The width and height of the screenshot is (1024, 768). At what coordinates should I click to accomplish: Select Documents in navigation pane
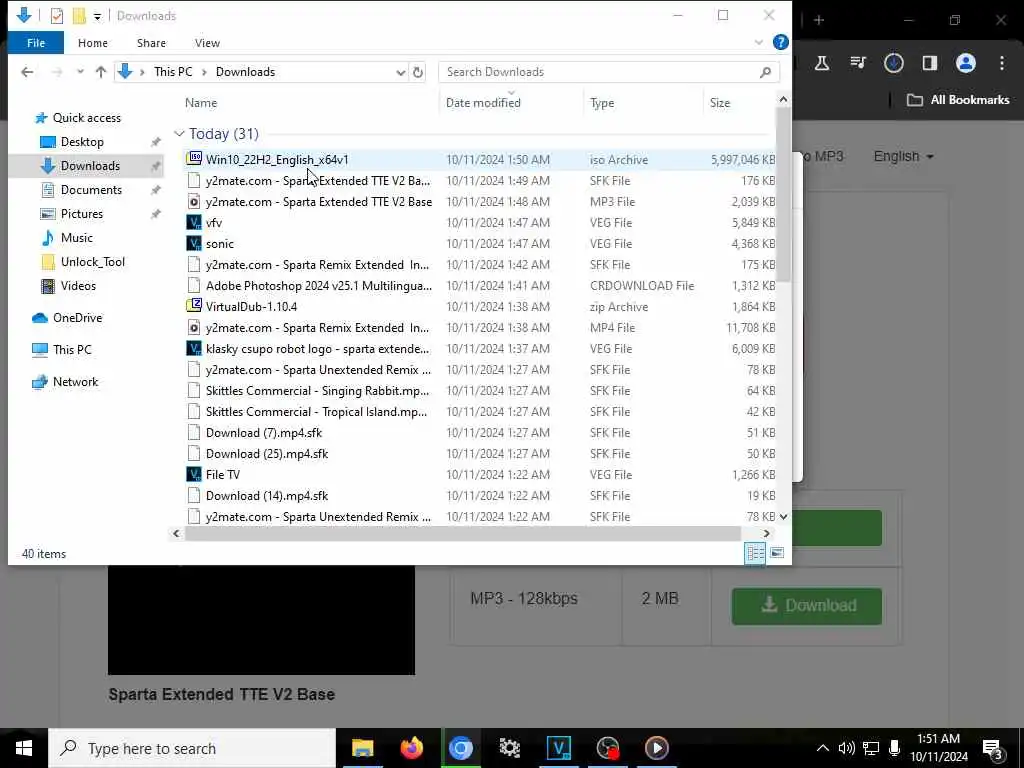tap(91, 190)
